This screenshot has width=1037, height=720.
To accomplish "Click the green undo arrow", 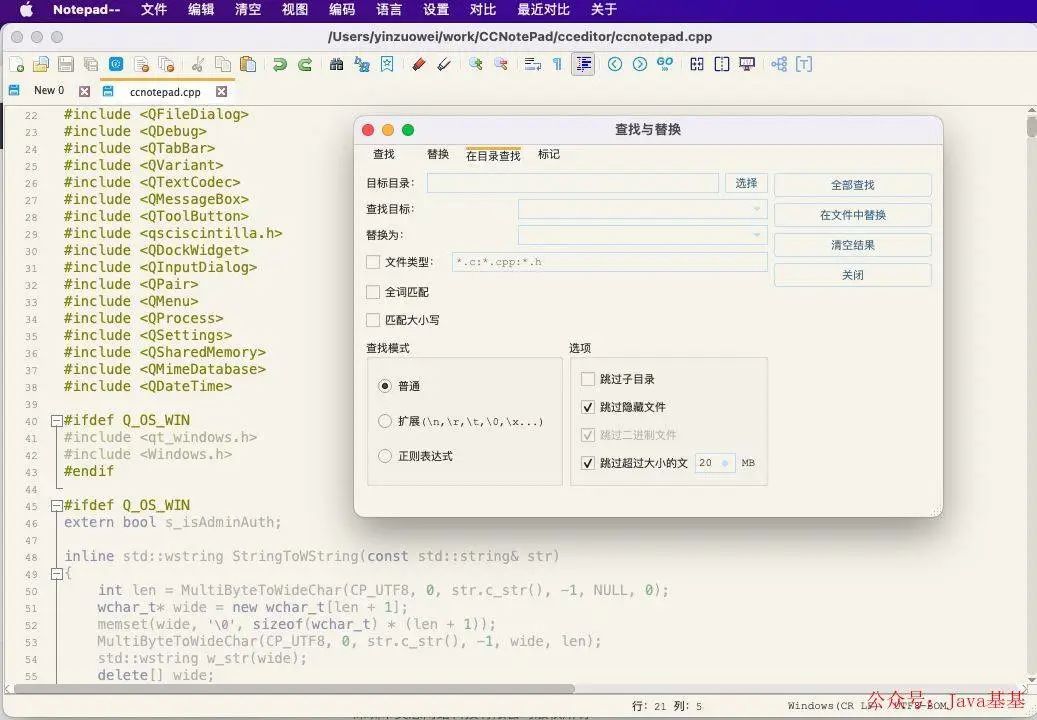I will (280, 64).
